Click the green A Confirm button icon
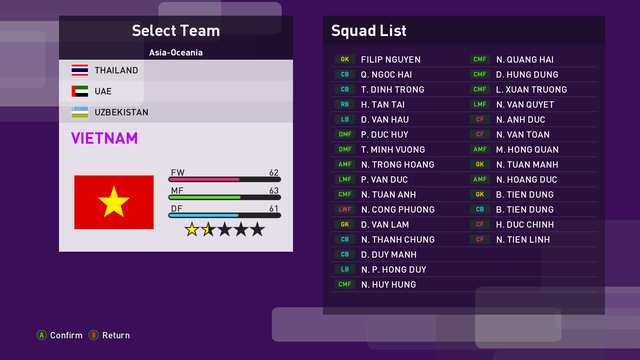Image resolution: width=640 pixels, height=360 pixels. click(41, 335)
